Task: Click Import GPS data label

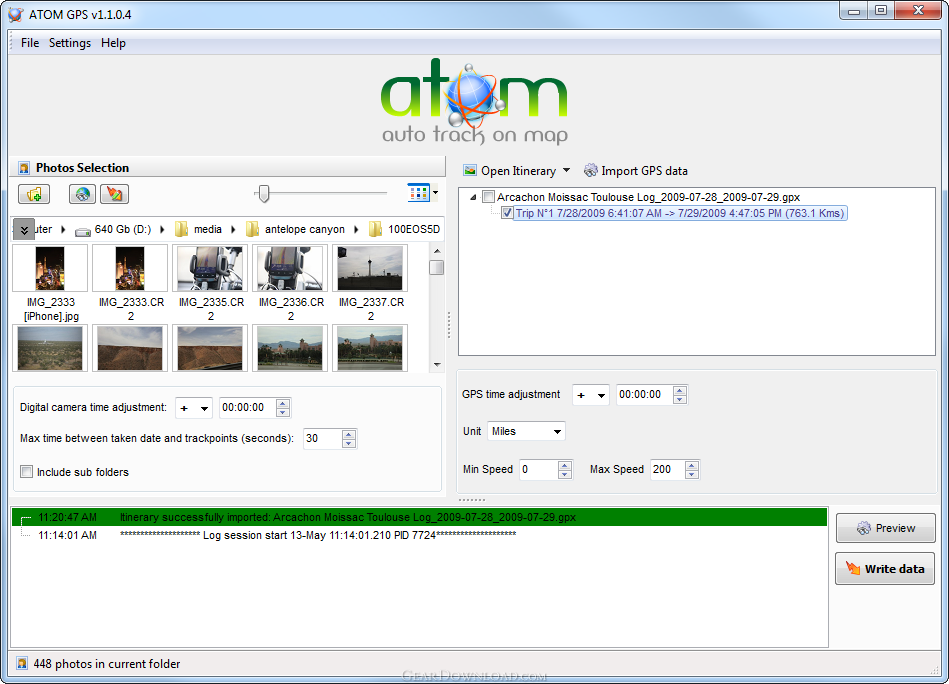Action: click(645, 171)
